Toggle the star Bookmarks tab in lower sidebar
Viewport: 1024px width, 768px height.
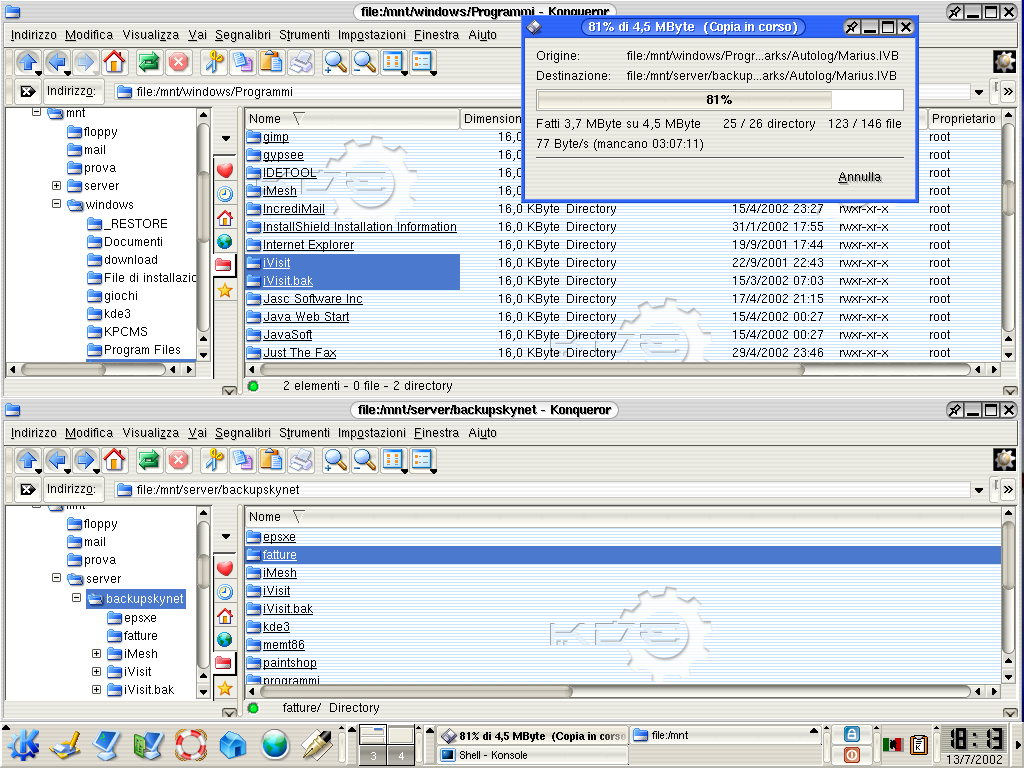(225, 688)
